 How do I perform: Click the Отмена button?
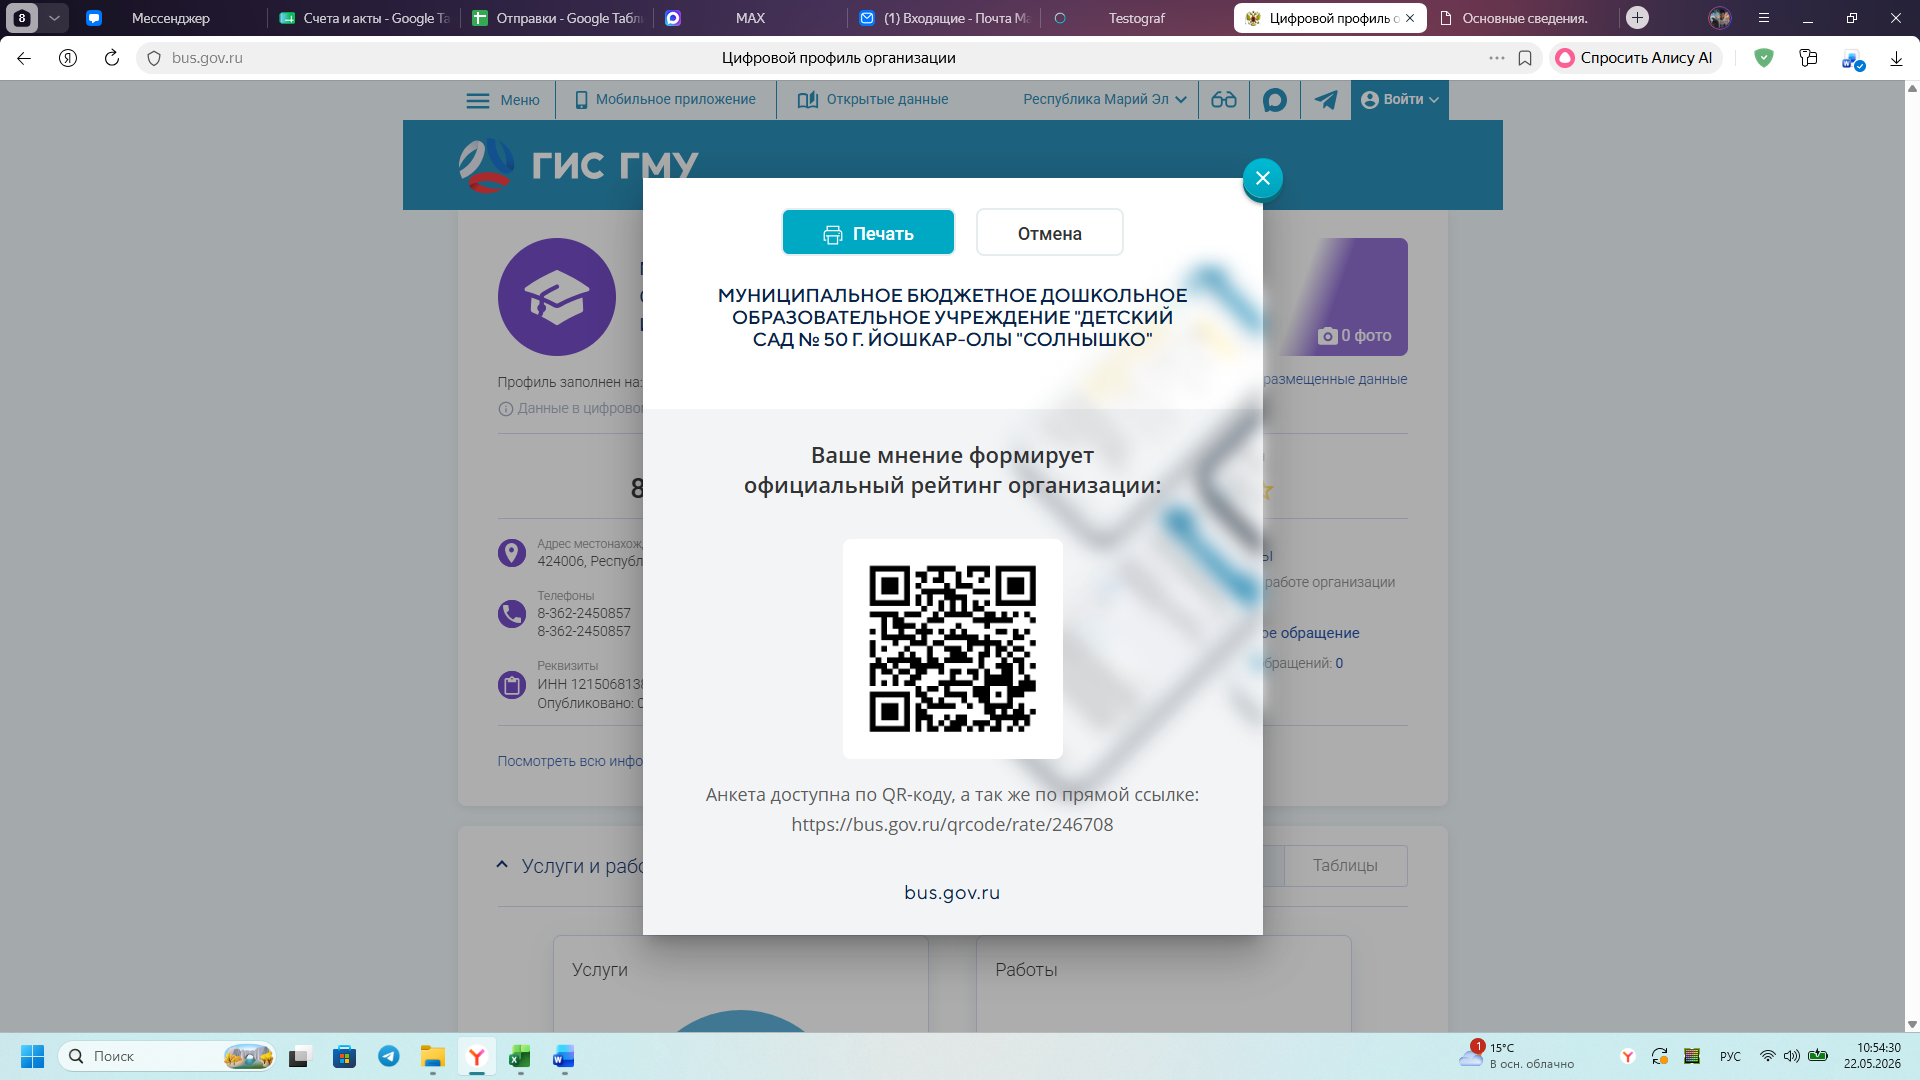(1049, 233)
